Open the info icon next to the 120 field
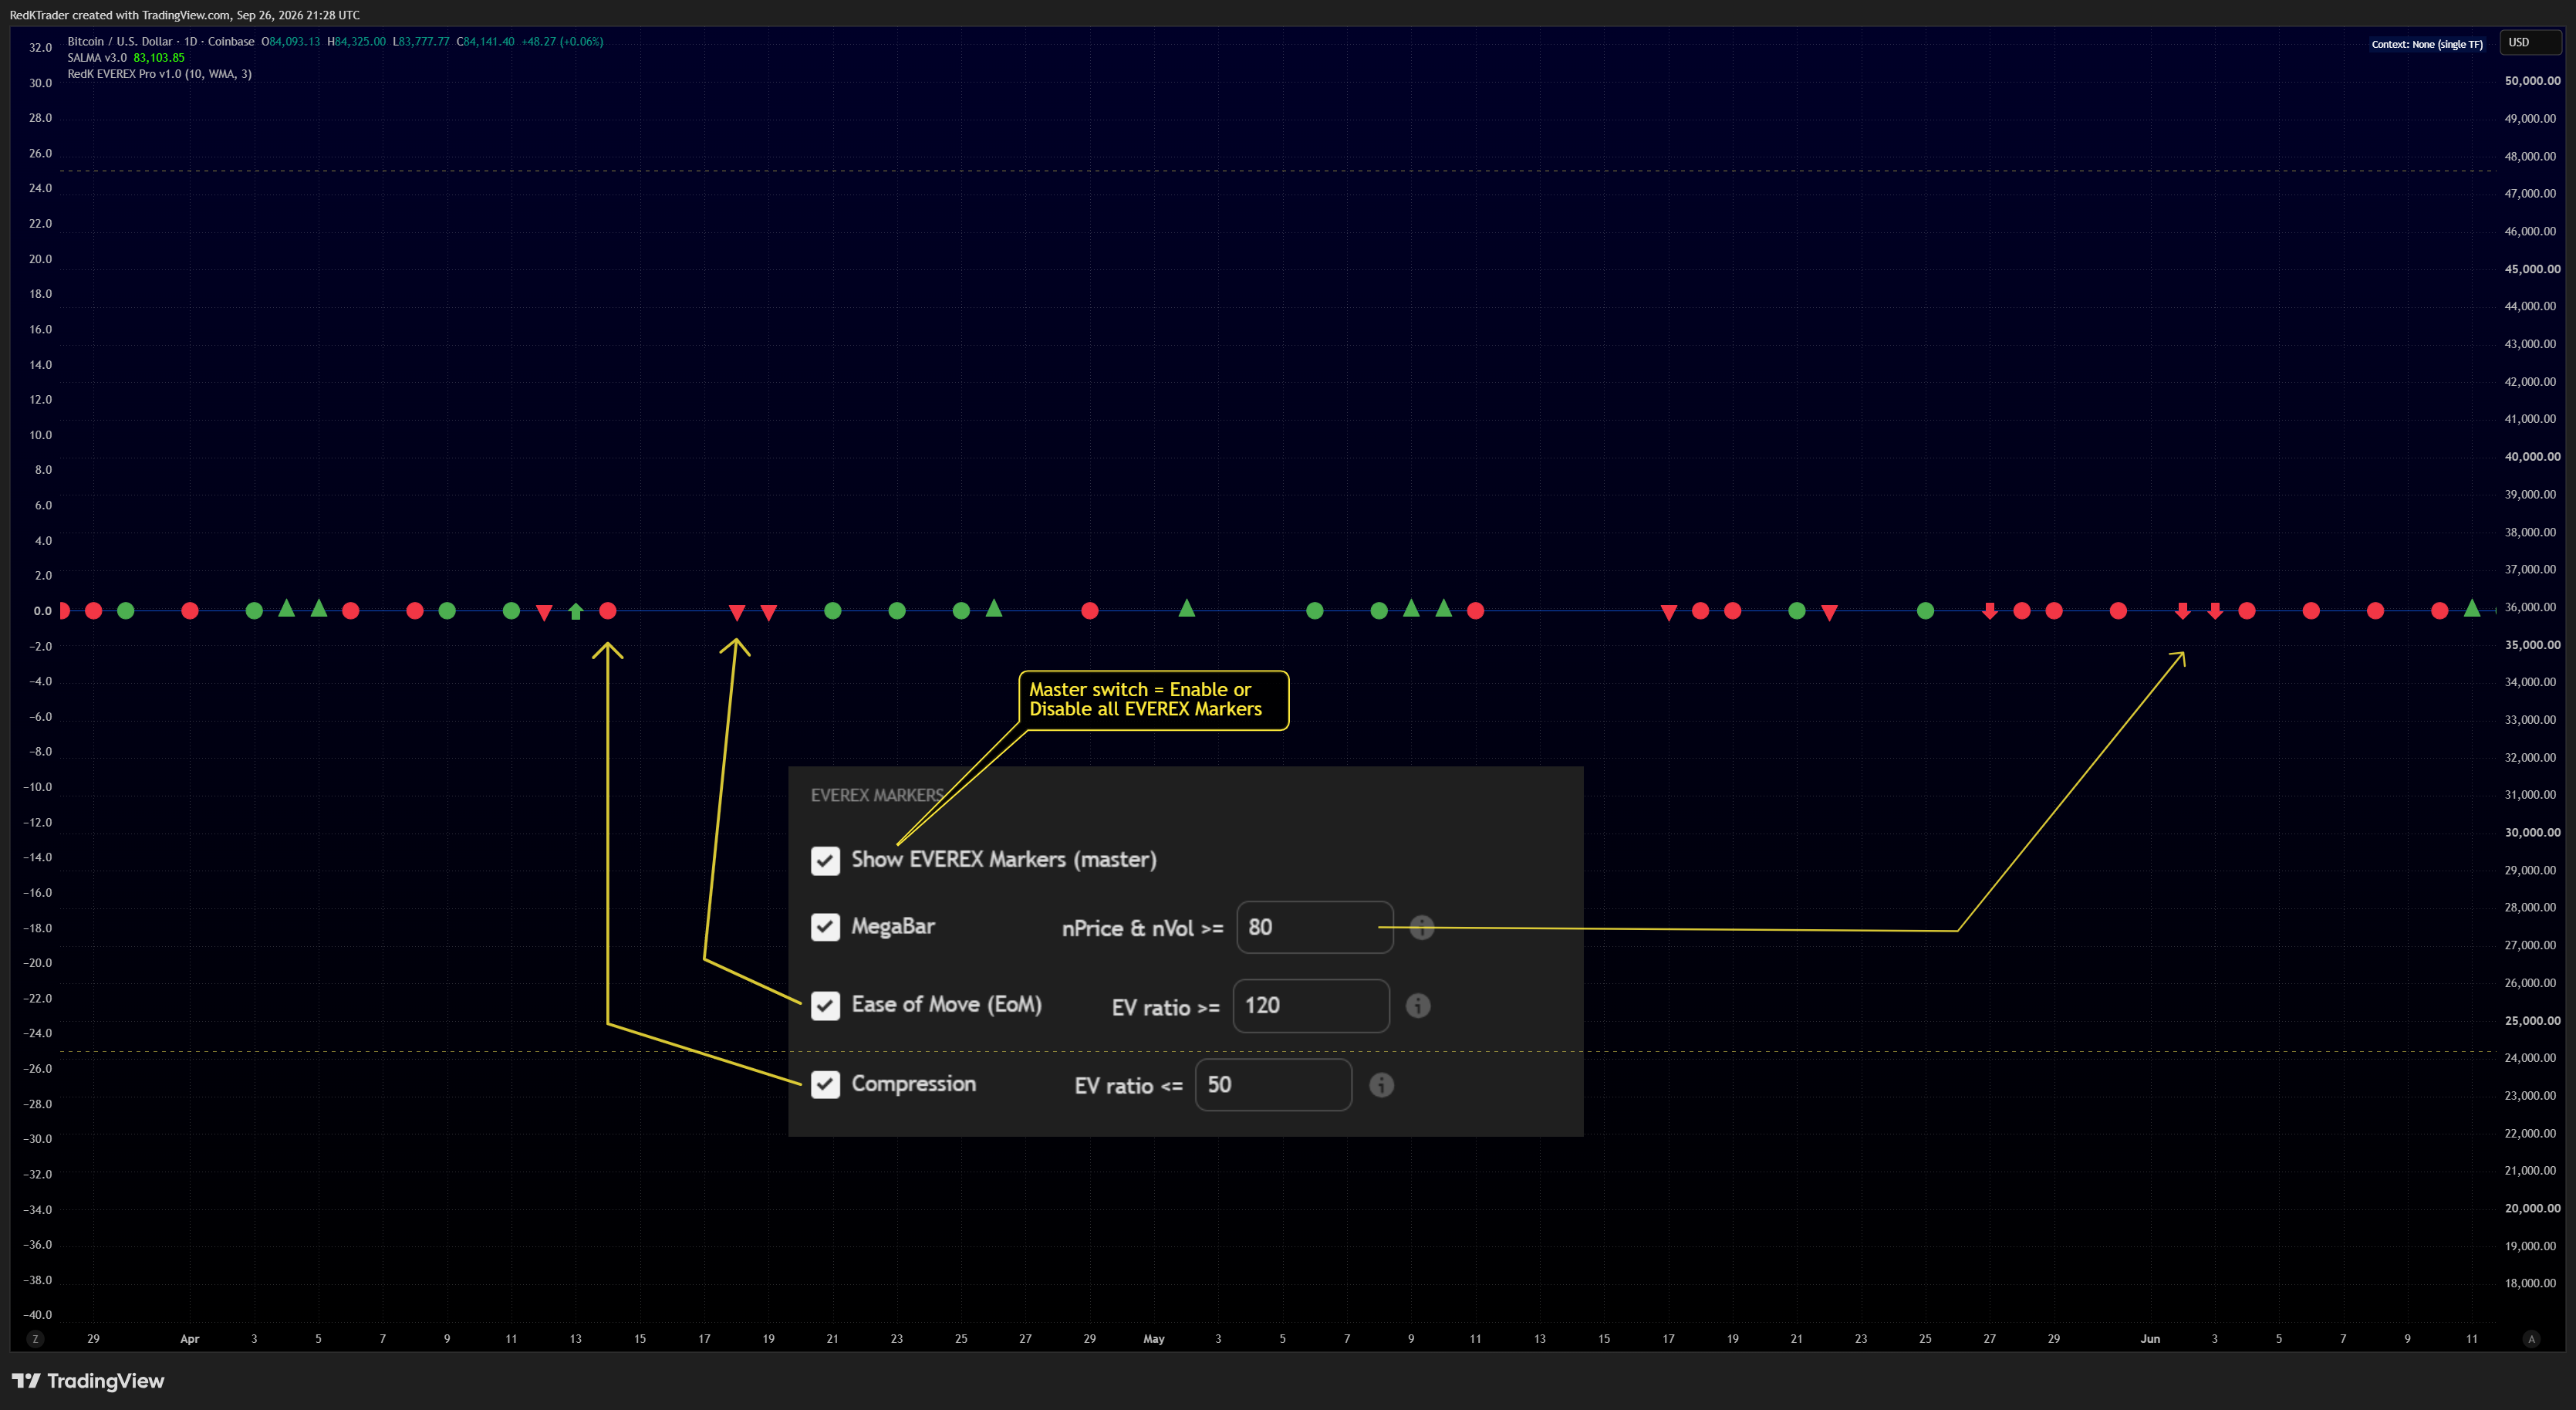2576x1410 pixels. [x=1418, y=1006]
